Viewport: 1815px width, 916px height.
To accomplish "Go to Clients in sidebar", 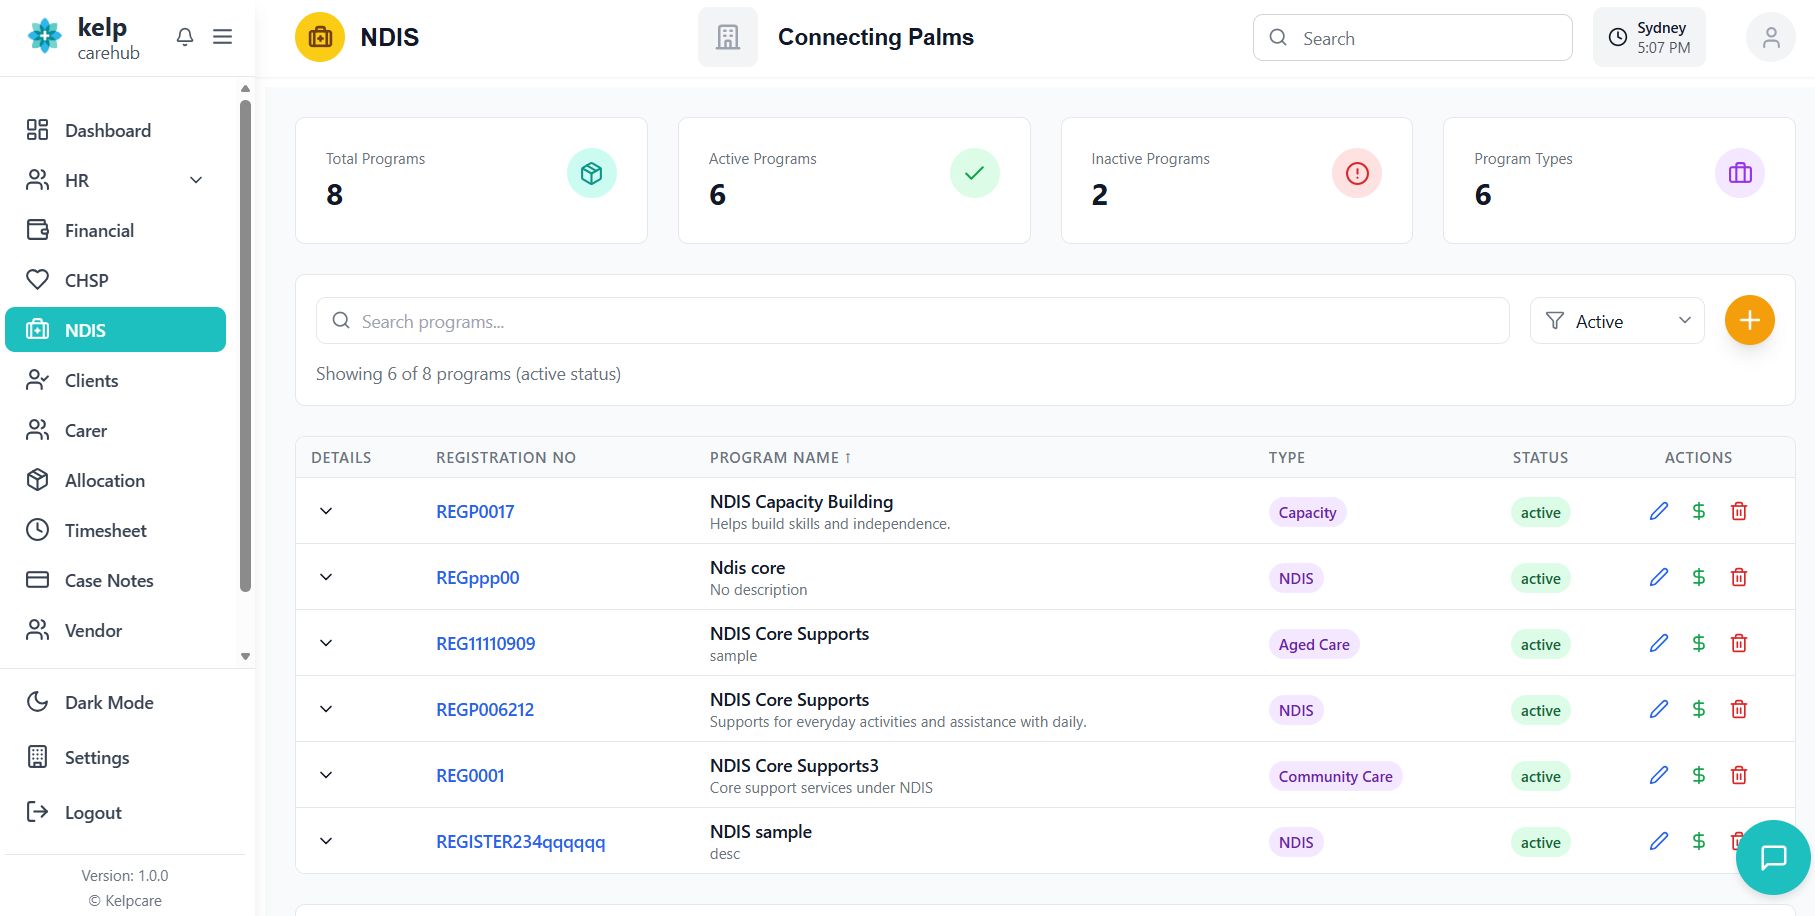I will (91, 380).
